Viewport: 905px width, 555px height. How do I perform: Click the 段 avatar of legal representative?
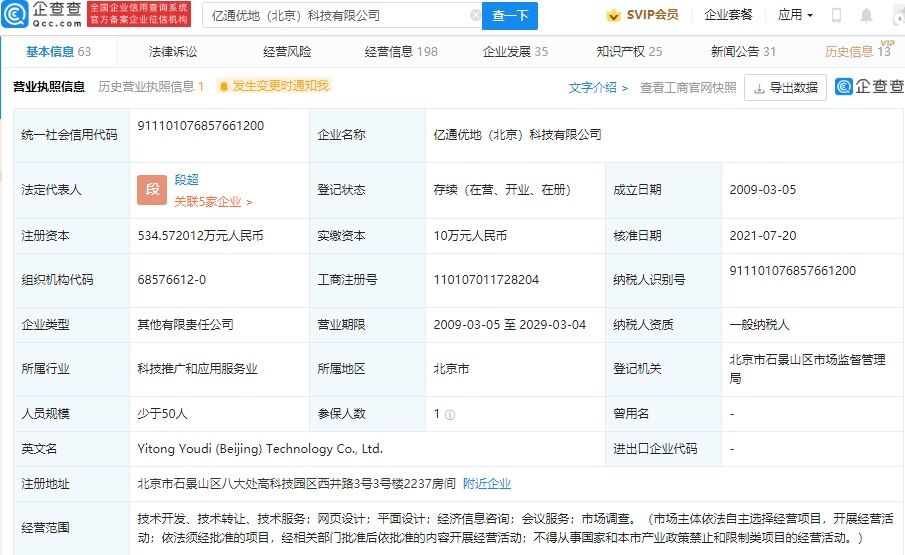click(152, 190)
